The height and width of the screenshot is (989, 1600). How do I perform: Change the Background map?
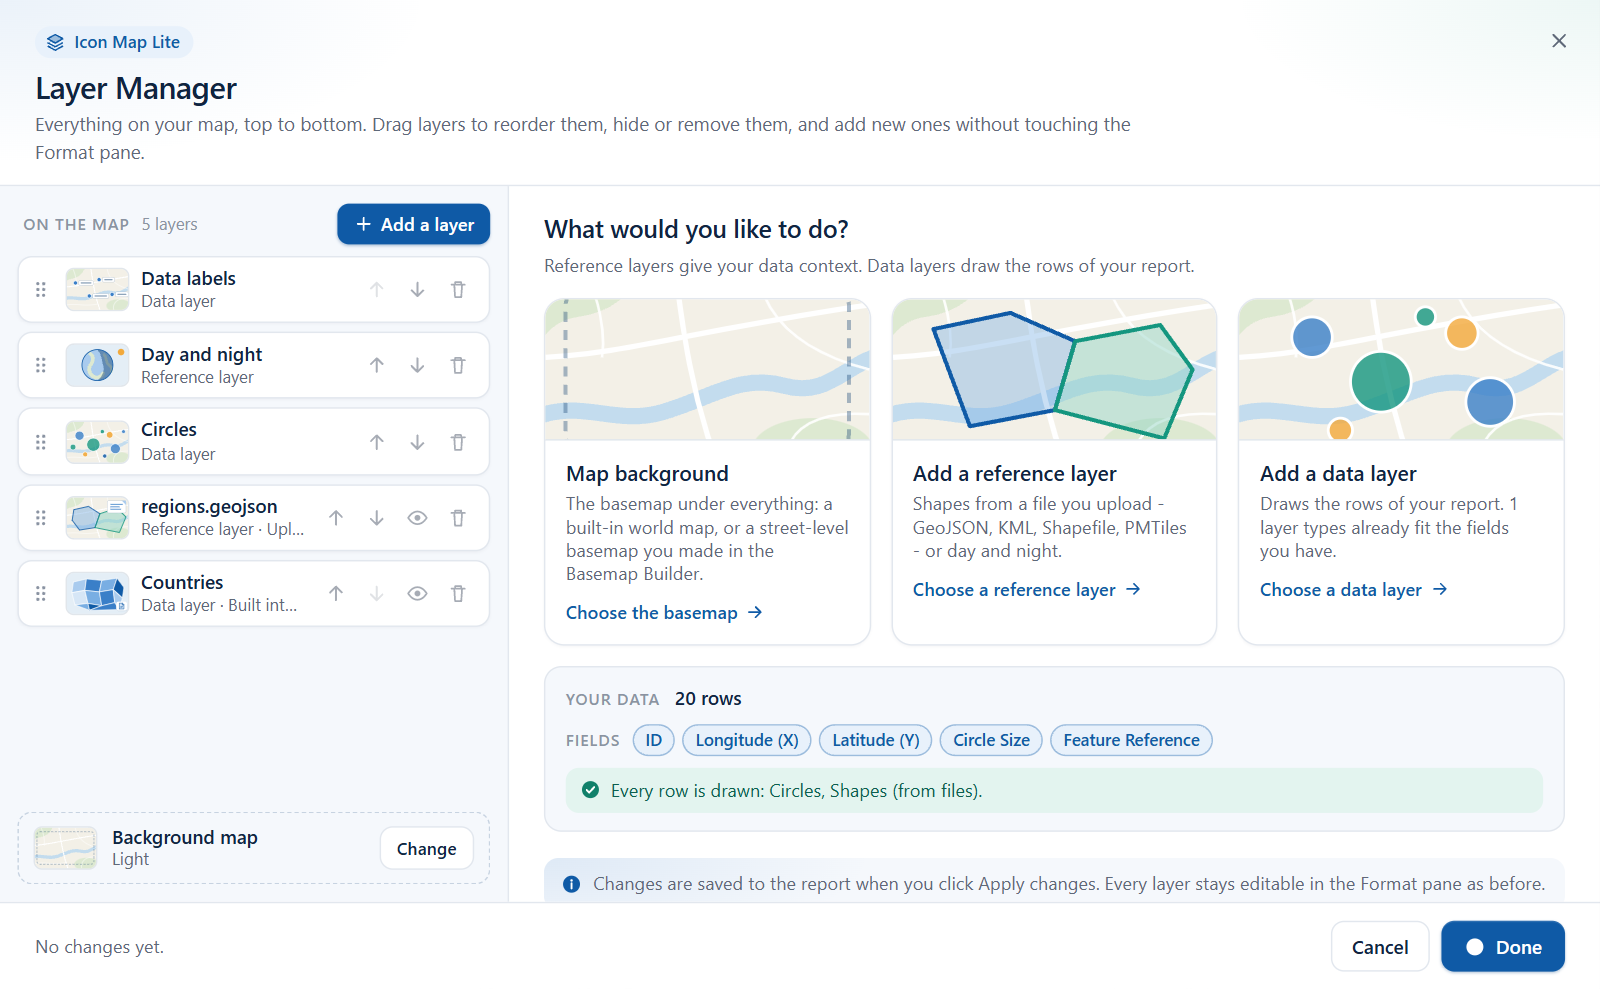pyautogui.click(x=427, y=849)
